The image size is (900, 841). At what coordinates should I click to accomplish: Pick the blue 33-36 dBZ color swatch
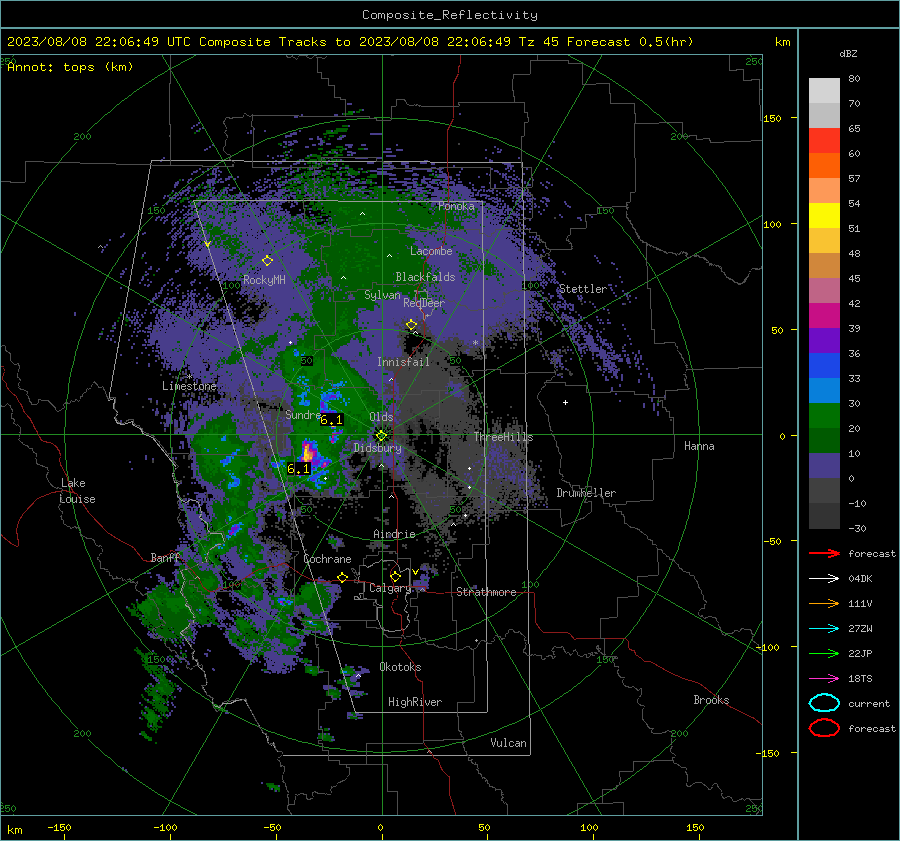(824, 366)
